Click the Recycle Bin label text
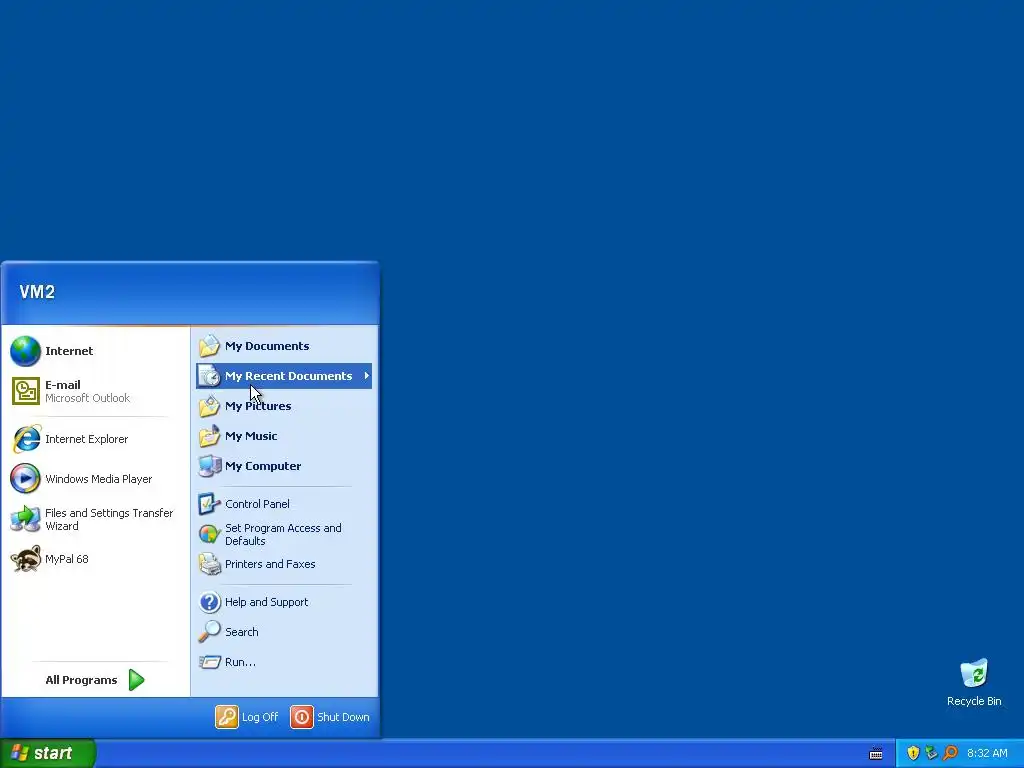 [974, 701]
